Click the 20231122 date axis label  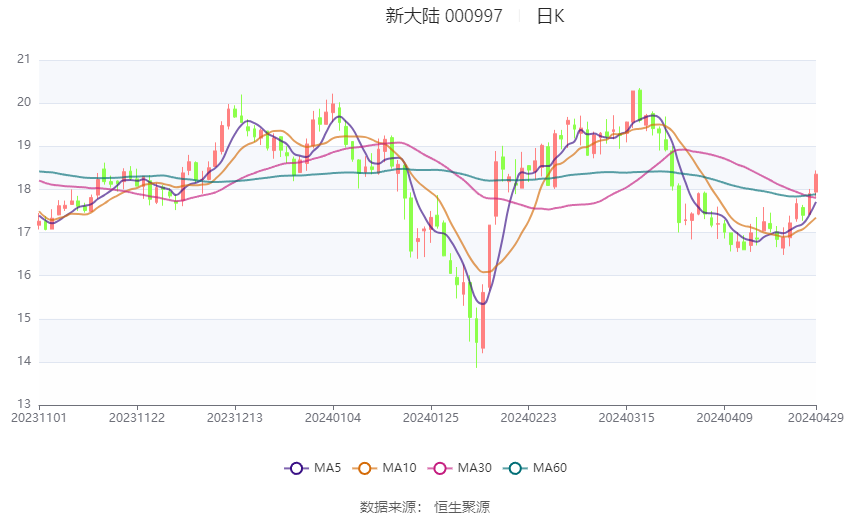coord(137,418)
